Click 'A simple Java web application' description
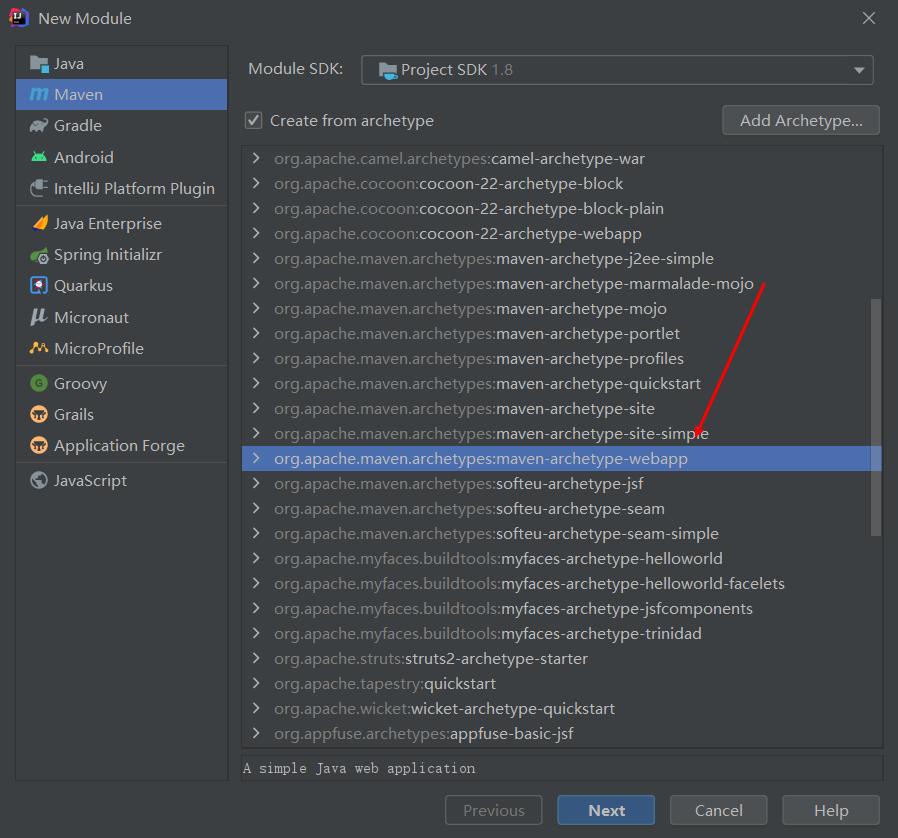 pos(359,768)
